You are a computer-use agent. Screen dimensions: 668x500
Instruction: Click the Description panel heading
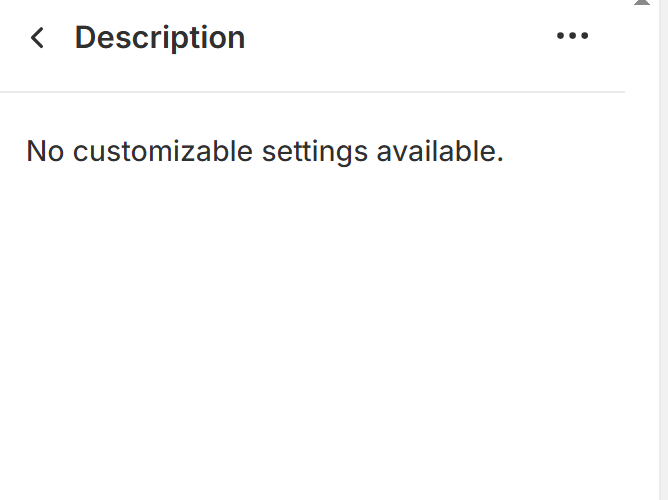click(160, 38)
